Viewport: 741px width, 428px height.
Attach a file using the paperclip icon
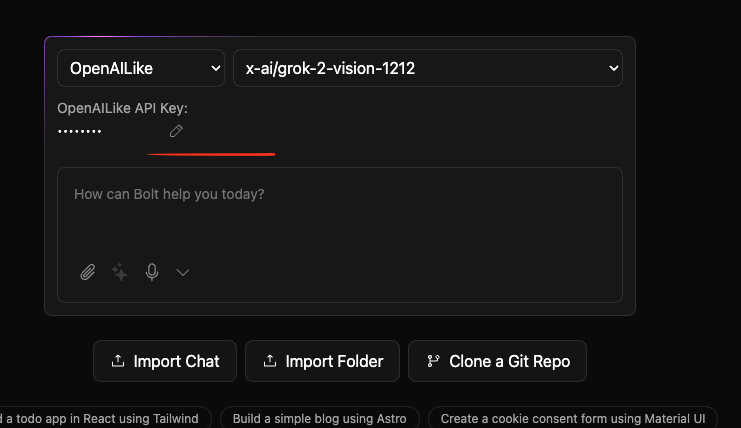[x=88, y=271]
